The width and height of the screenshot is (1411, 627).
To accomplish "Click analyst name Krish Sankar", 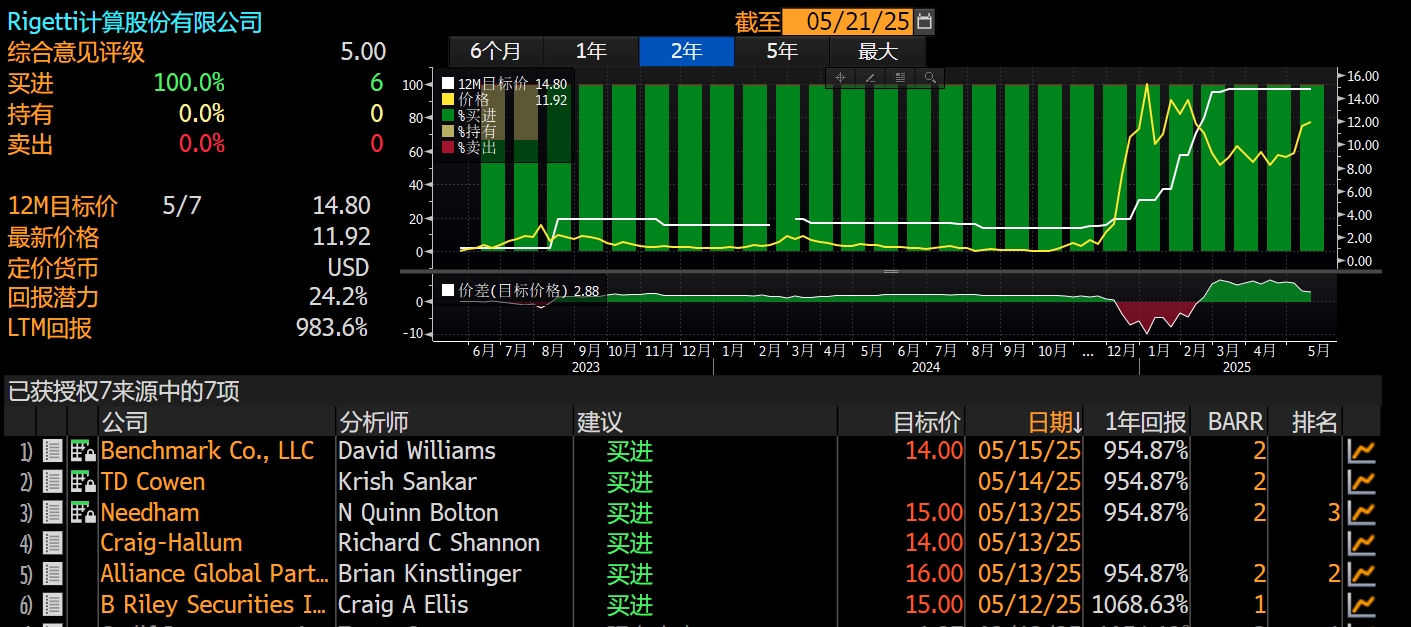I will coord(407,482).
